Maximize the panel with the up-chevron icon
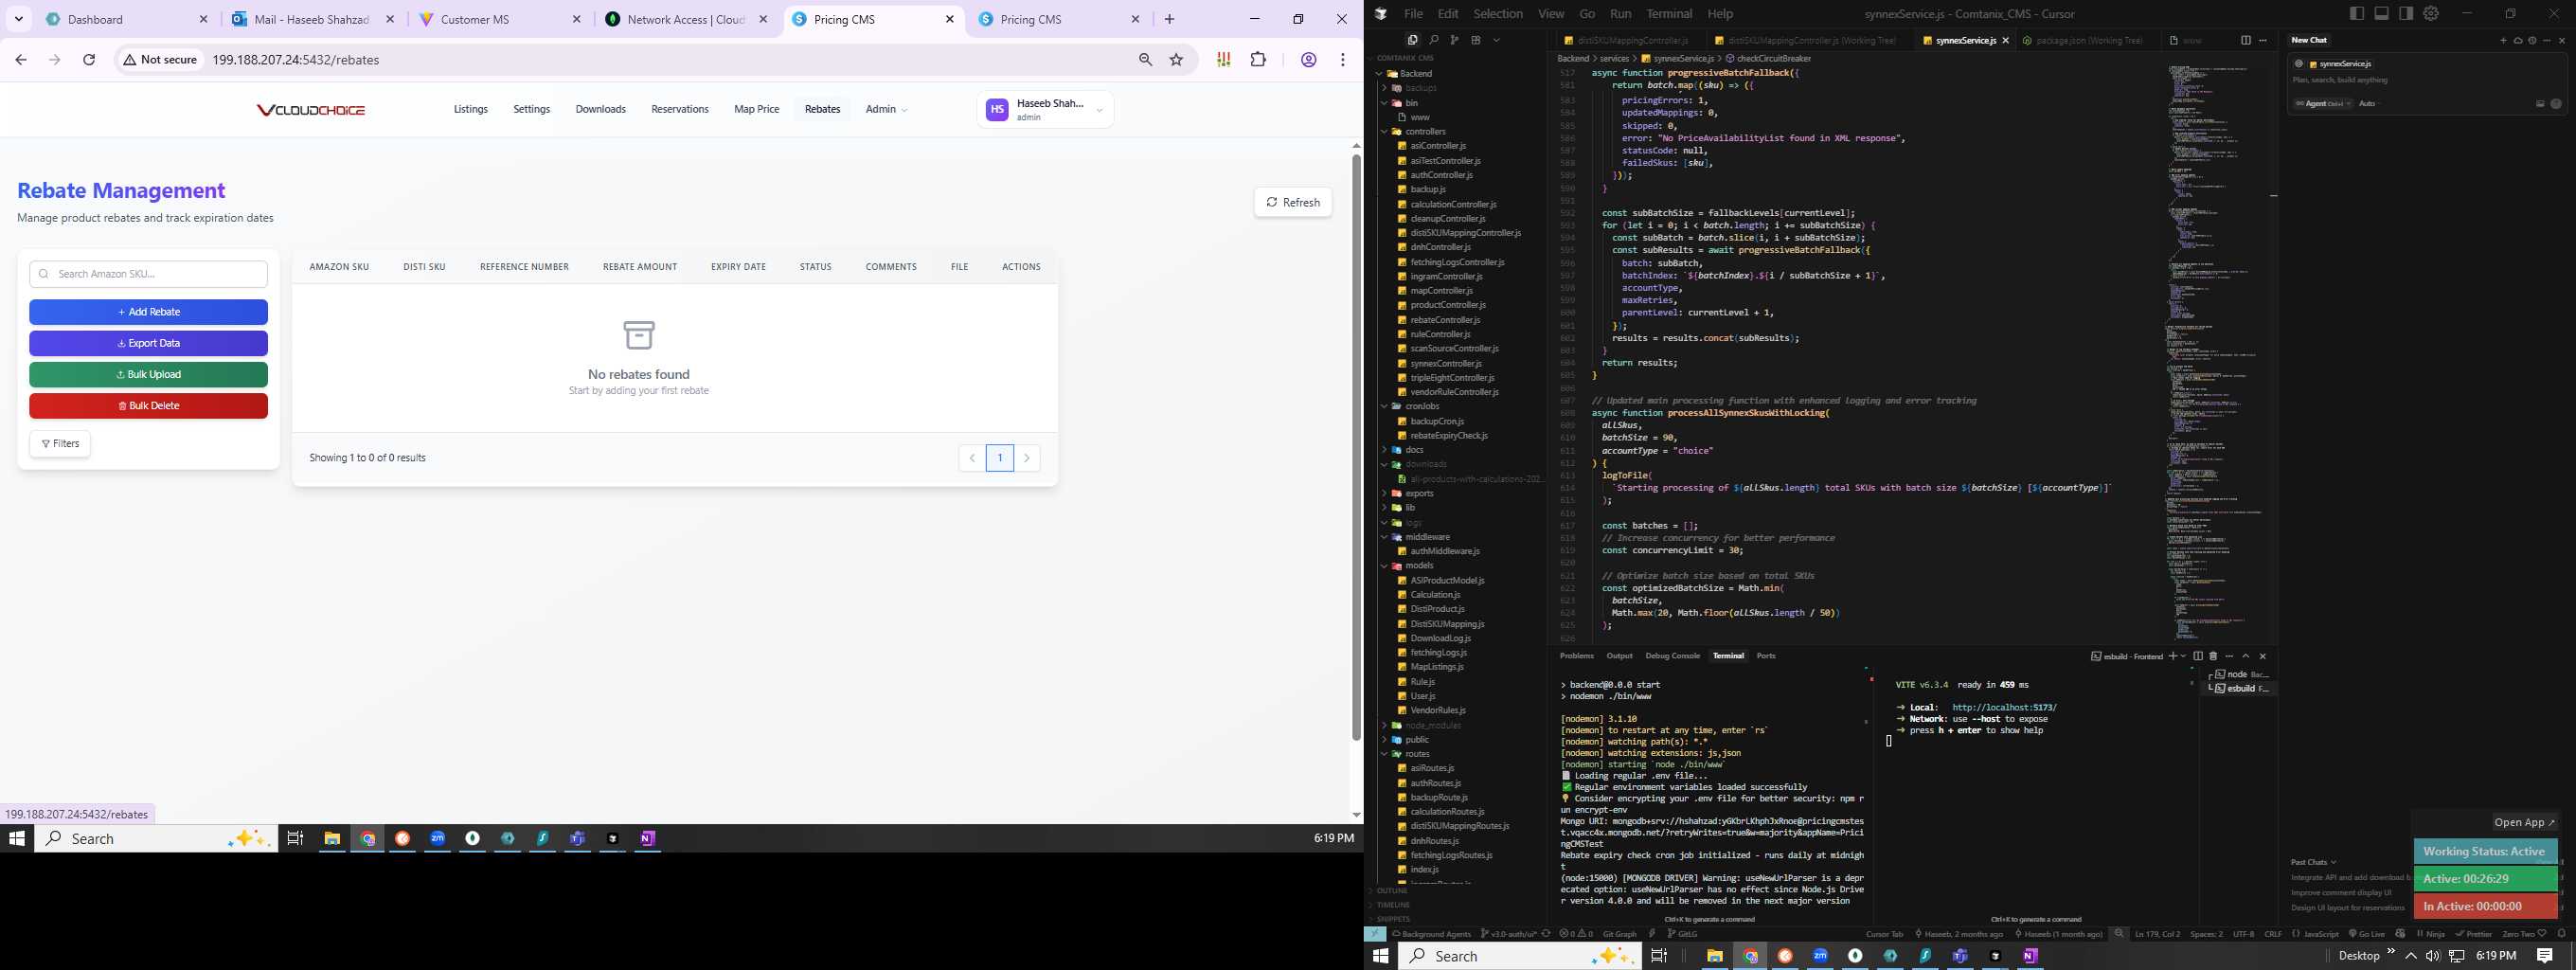Image resolution: width=2576 pixels, height=970 pixels. [2245, 656]
